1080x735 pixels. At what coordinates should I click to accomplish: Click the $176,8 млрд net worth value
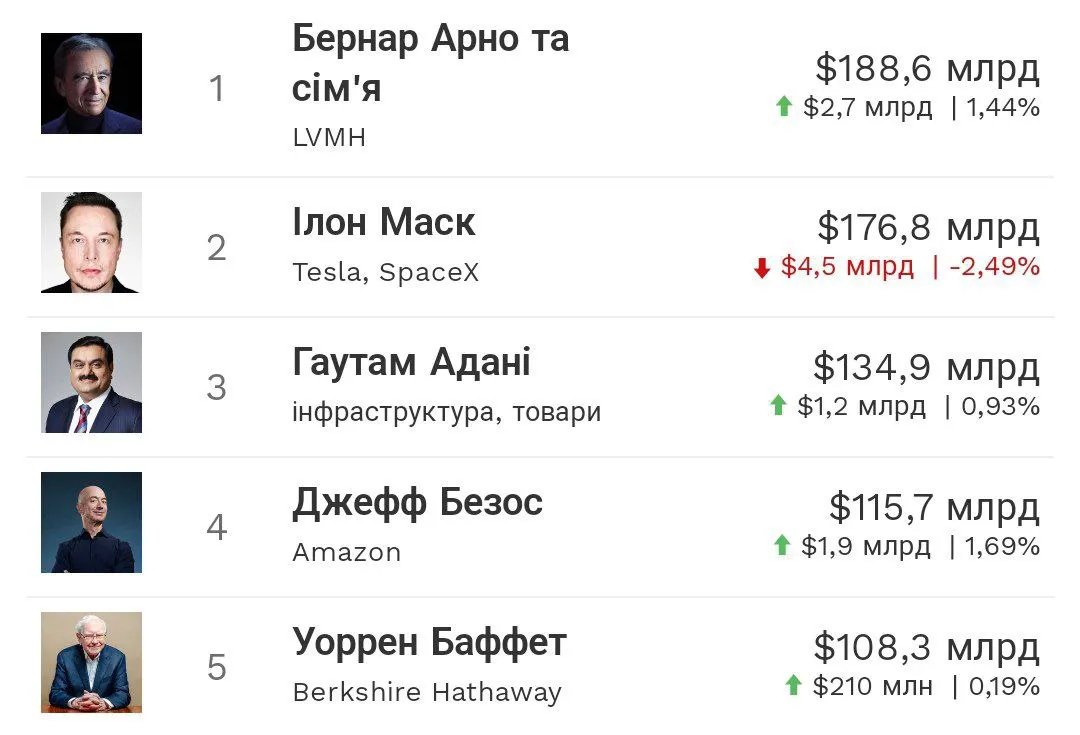pyautogui.click(x=928, y=228)
